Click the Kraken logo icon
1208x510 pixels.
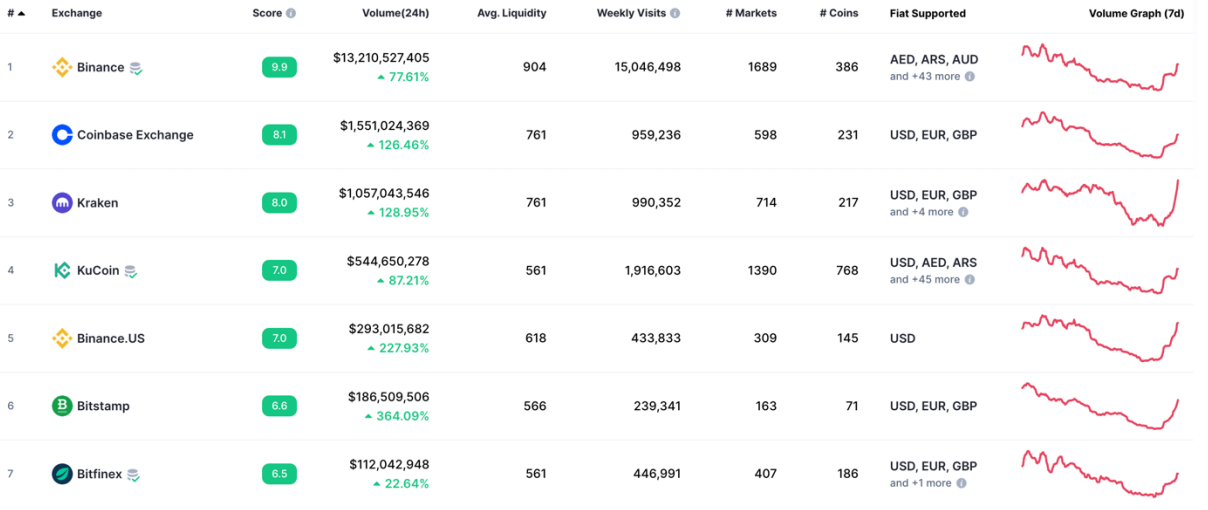tap(62, 203)
